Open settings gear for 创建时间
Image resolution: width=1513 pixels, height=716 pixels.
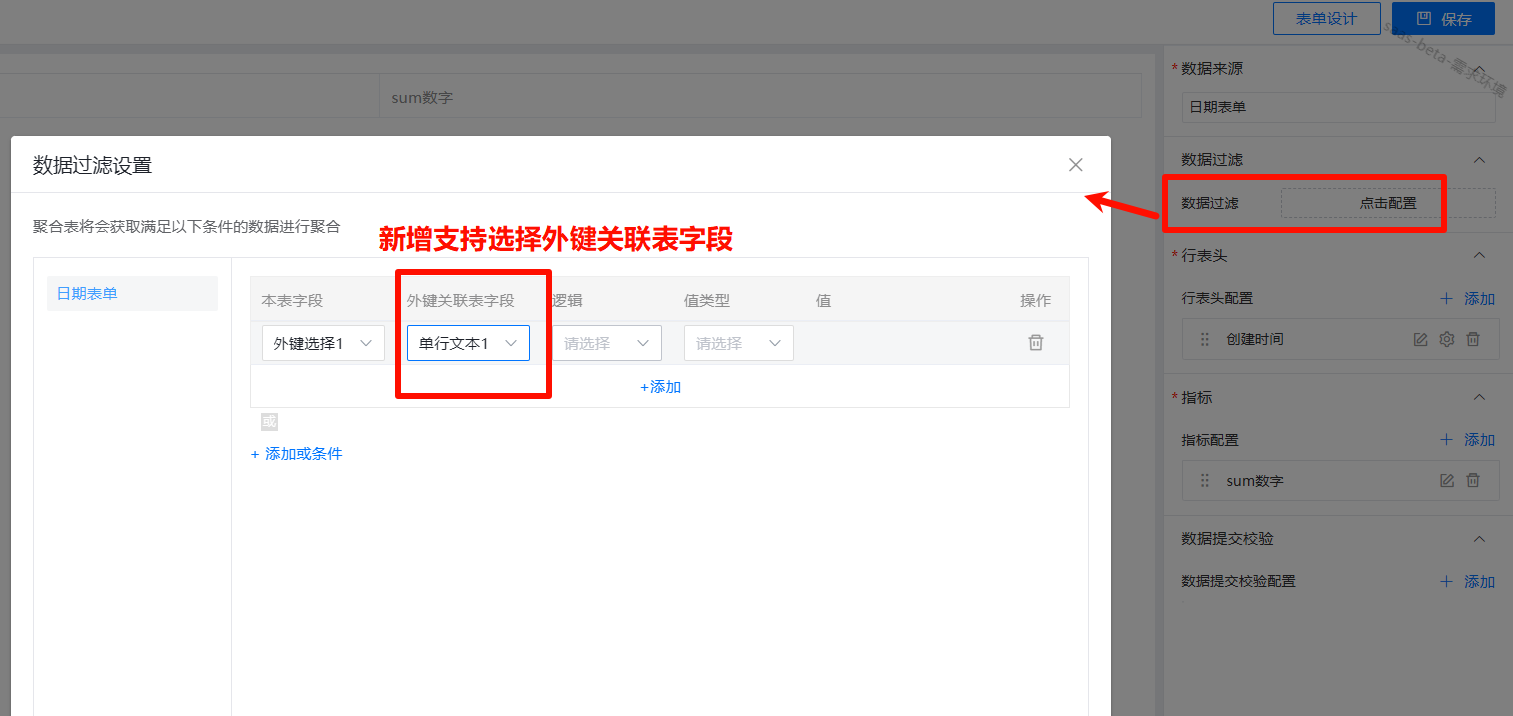1446,340
